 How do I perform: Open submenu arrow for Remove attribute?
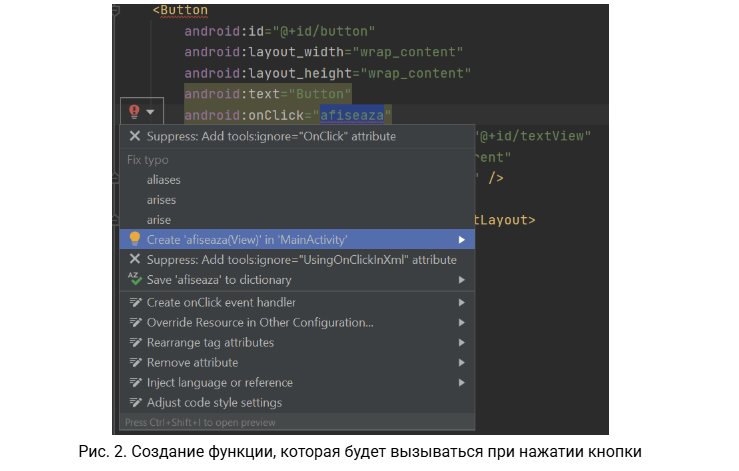(x=461, y=362)
